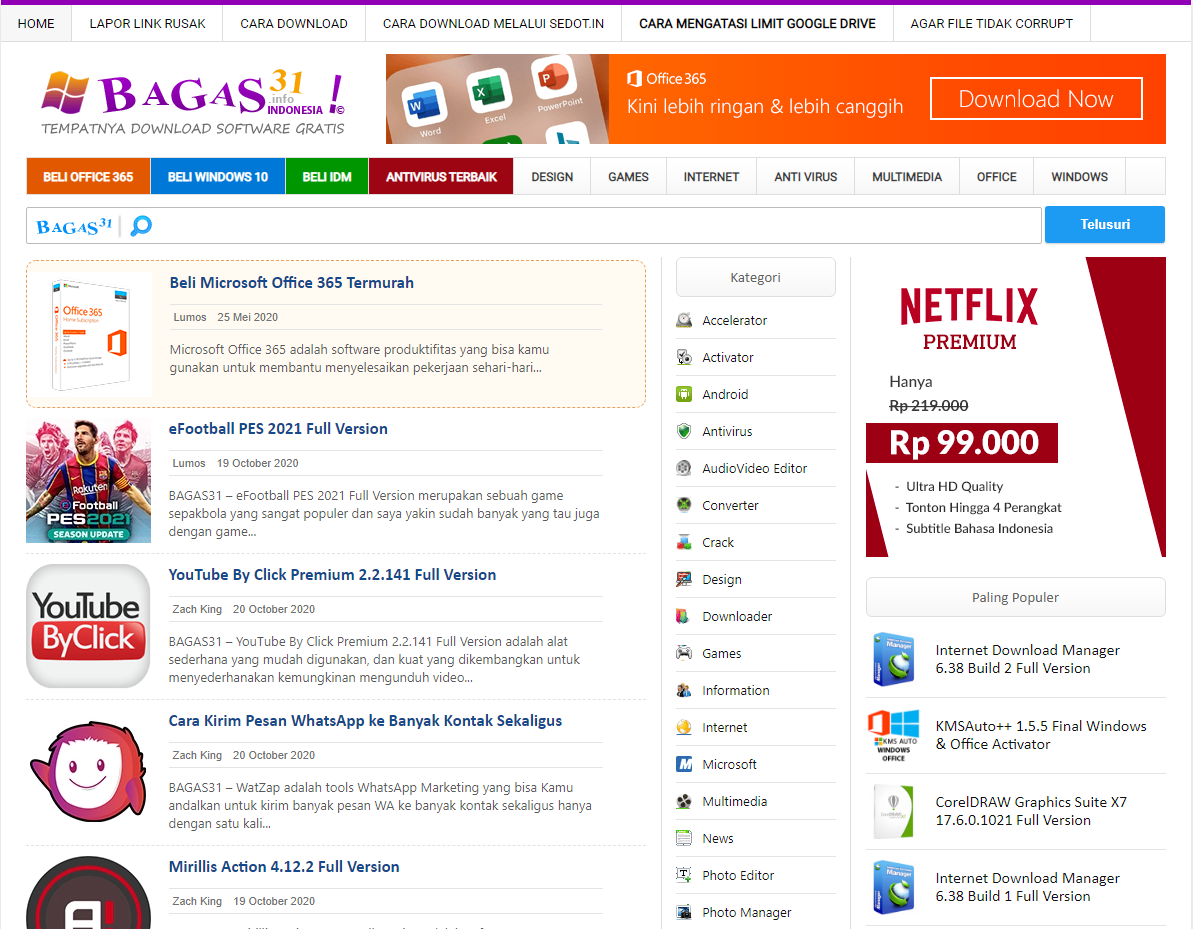Click the Photo Manager category icon
The image size is (1193, 929).
click(x=684, y=912)
